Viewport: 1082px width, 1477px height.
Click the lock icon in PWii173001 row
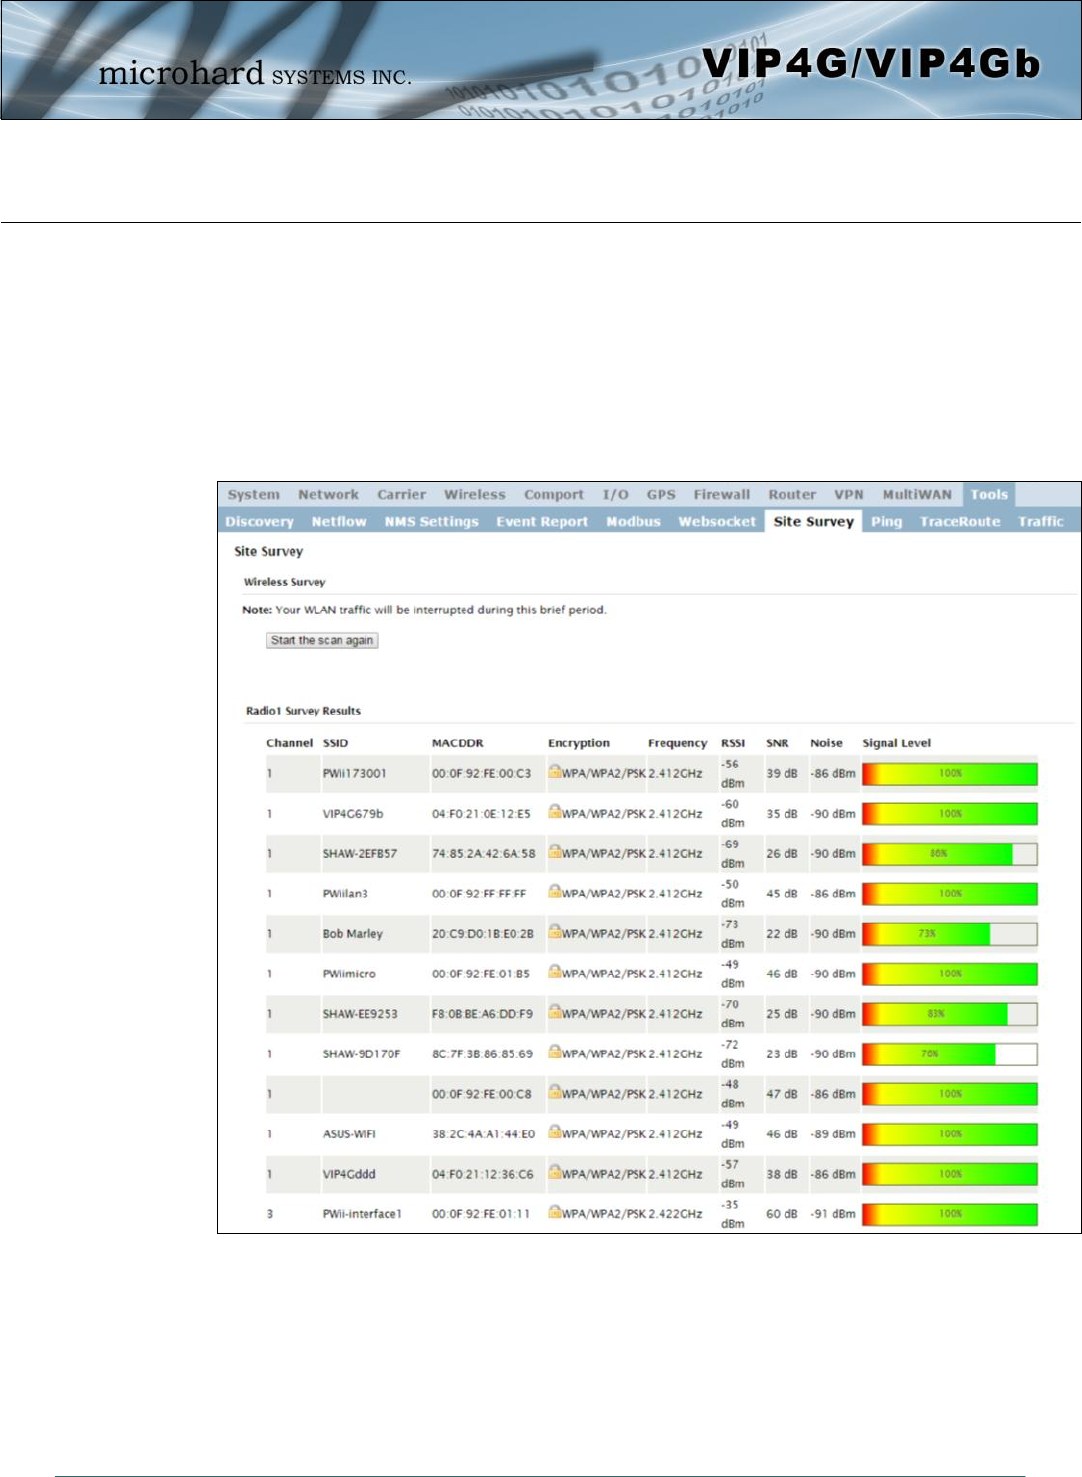[x=554, y=772]
